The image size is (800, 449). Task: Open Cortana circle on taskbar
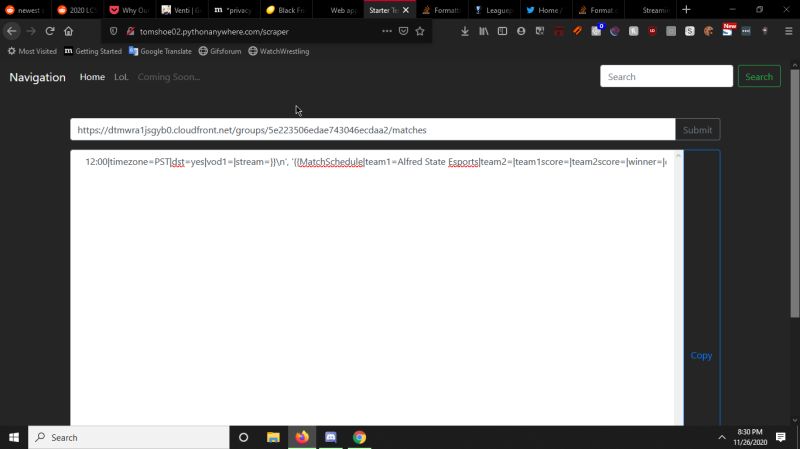(243, 437)
